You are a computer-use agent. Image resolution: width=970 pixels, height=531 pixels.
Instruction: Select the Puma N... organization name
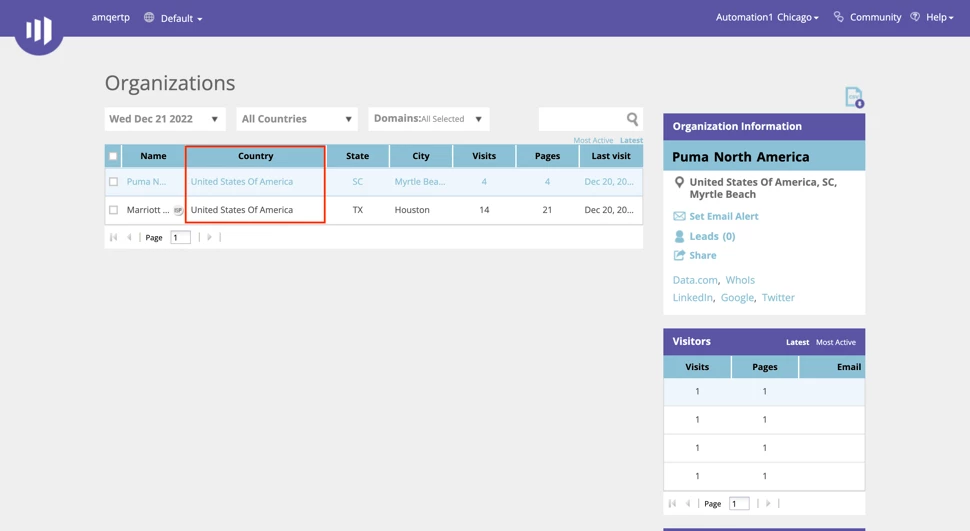(146, 181)
